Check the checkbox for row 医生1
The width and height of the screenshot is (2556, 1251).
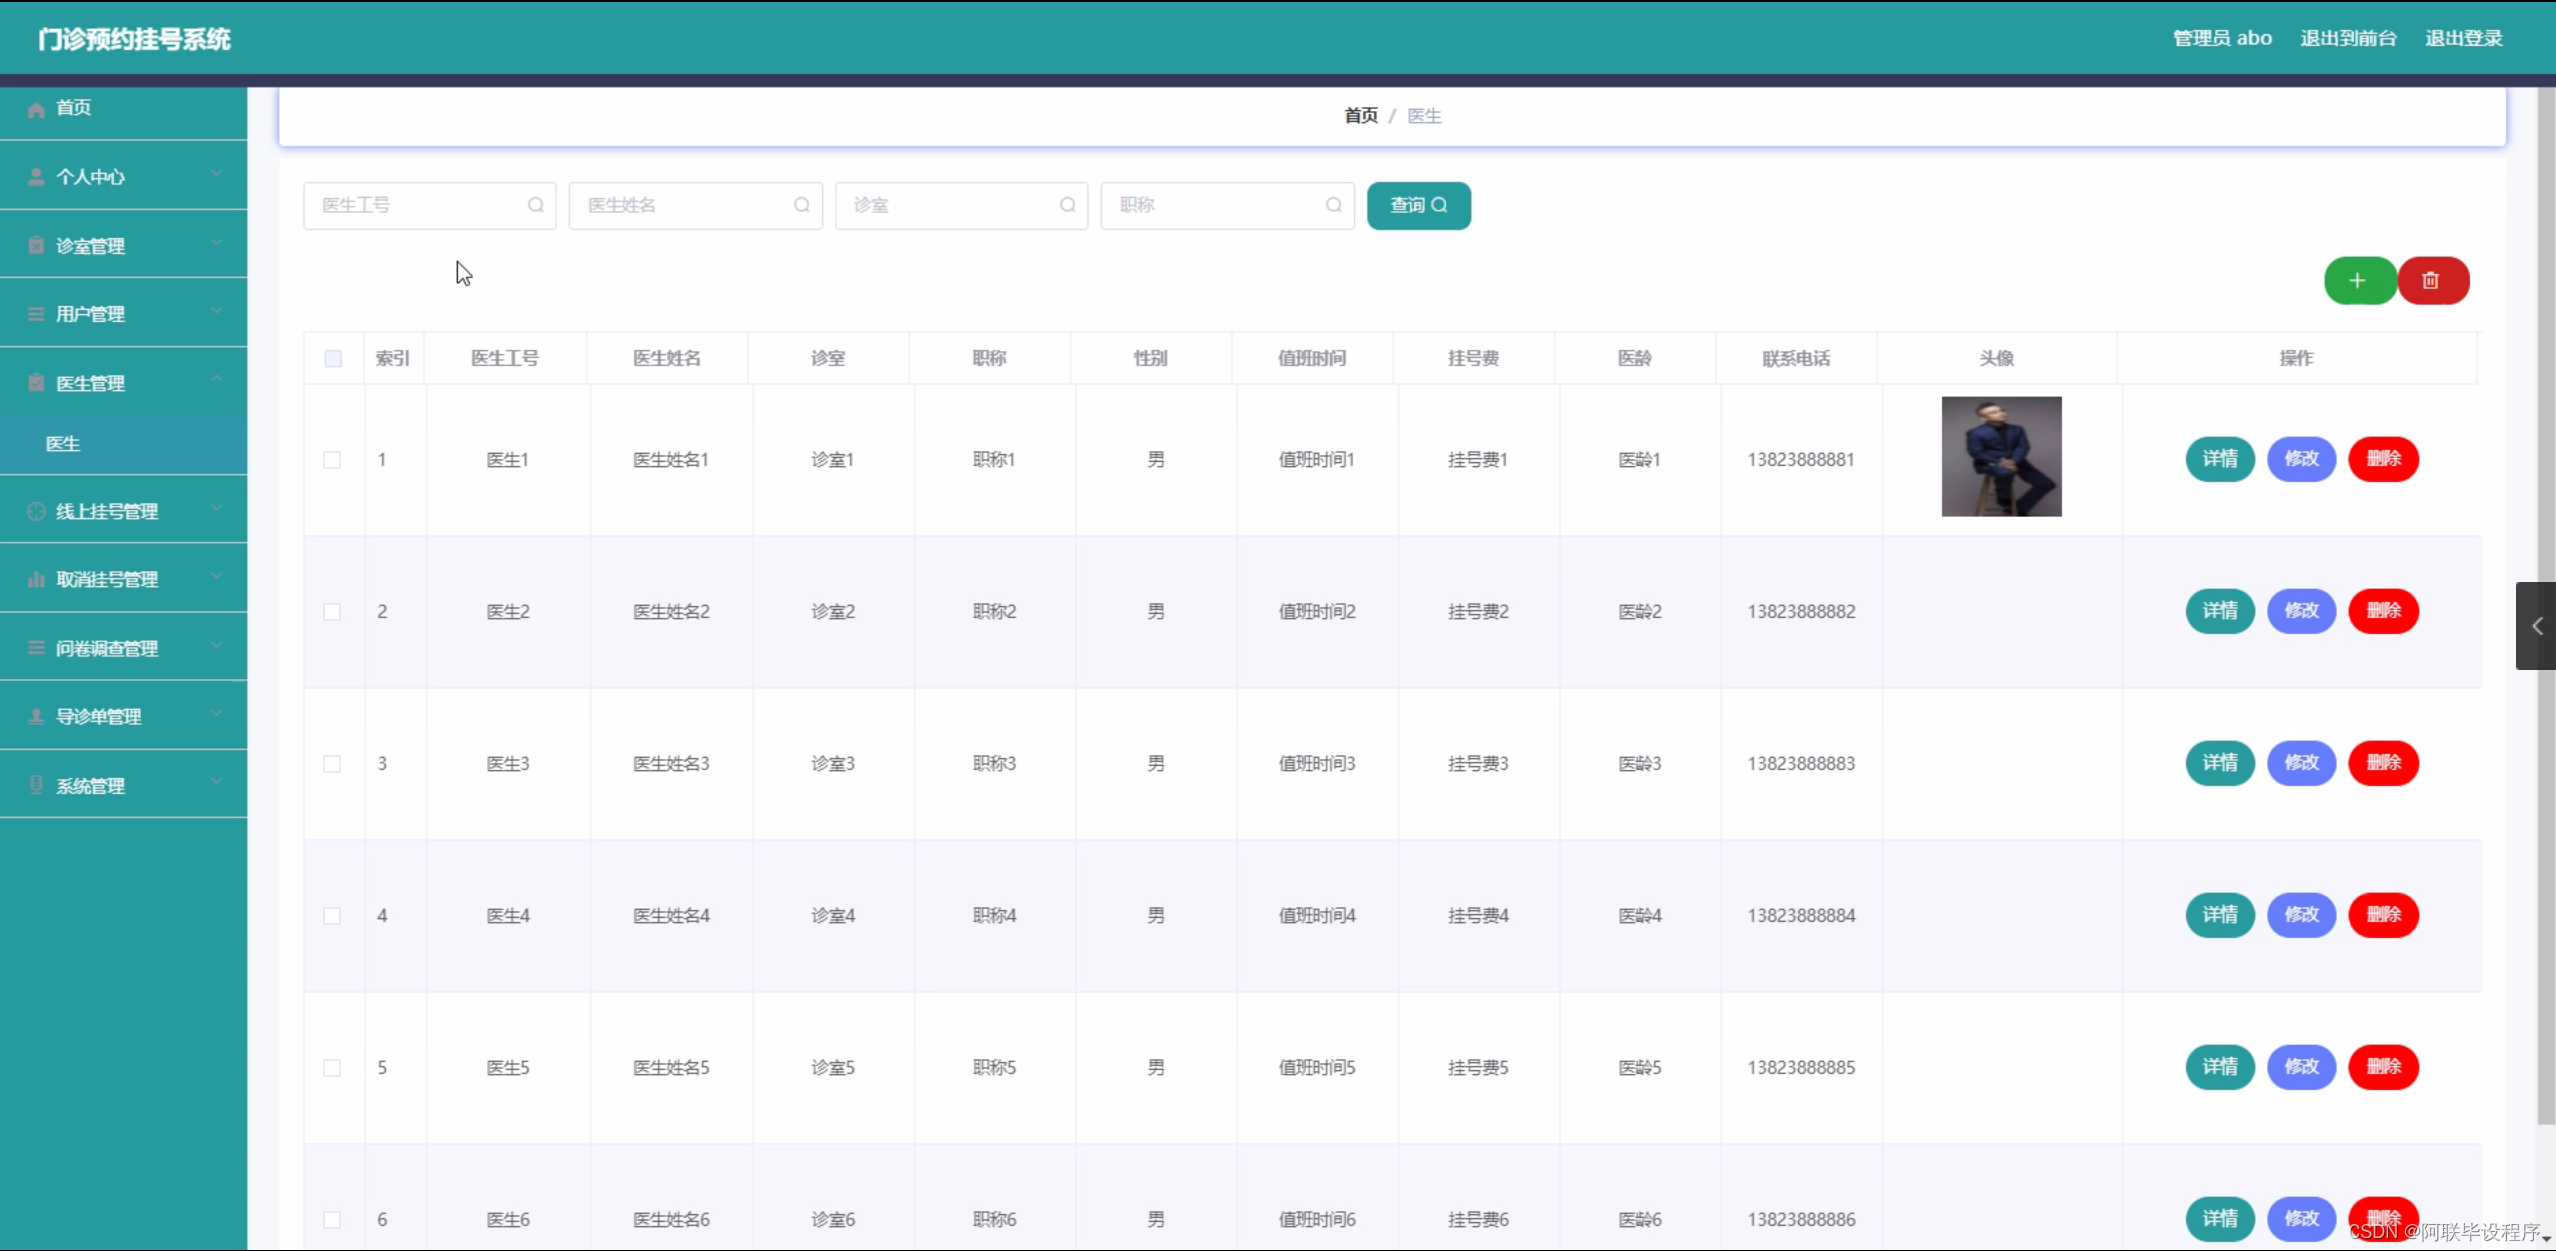[333, 460]
